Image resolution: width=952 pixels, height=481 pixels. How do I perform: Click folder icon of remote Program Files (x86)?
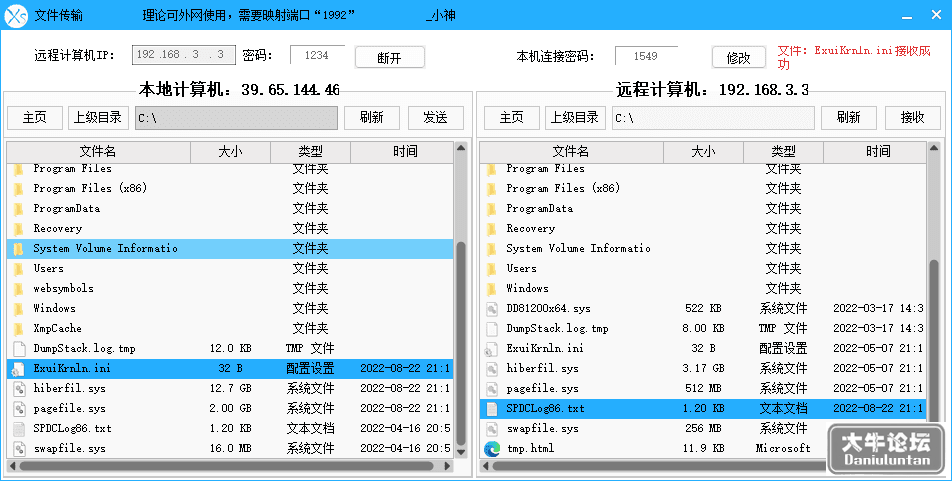[492, 189]
